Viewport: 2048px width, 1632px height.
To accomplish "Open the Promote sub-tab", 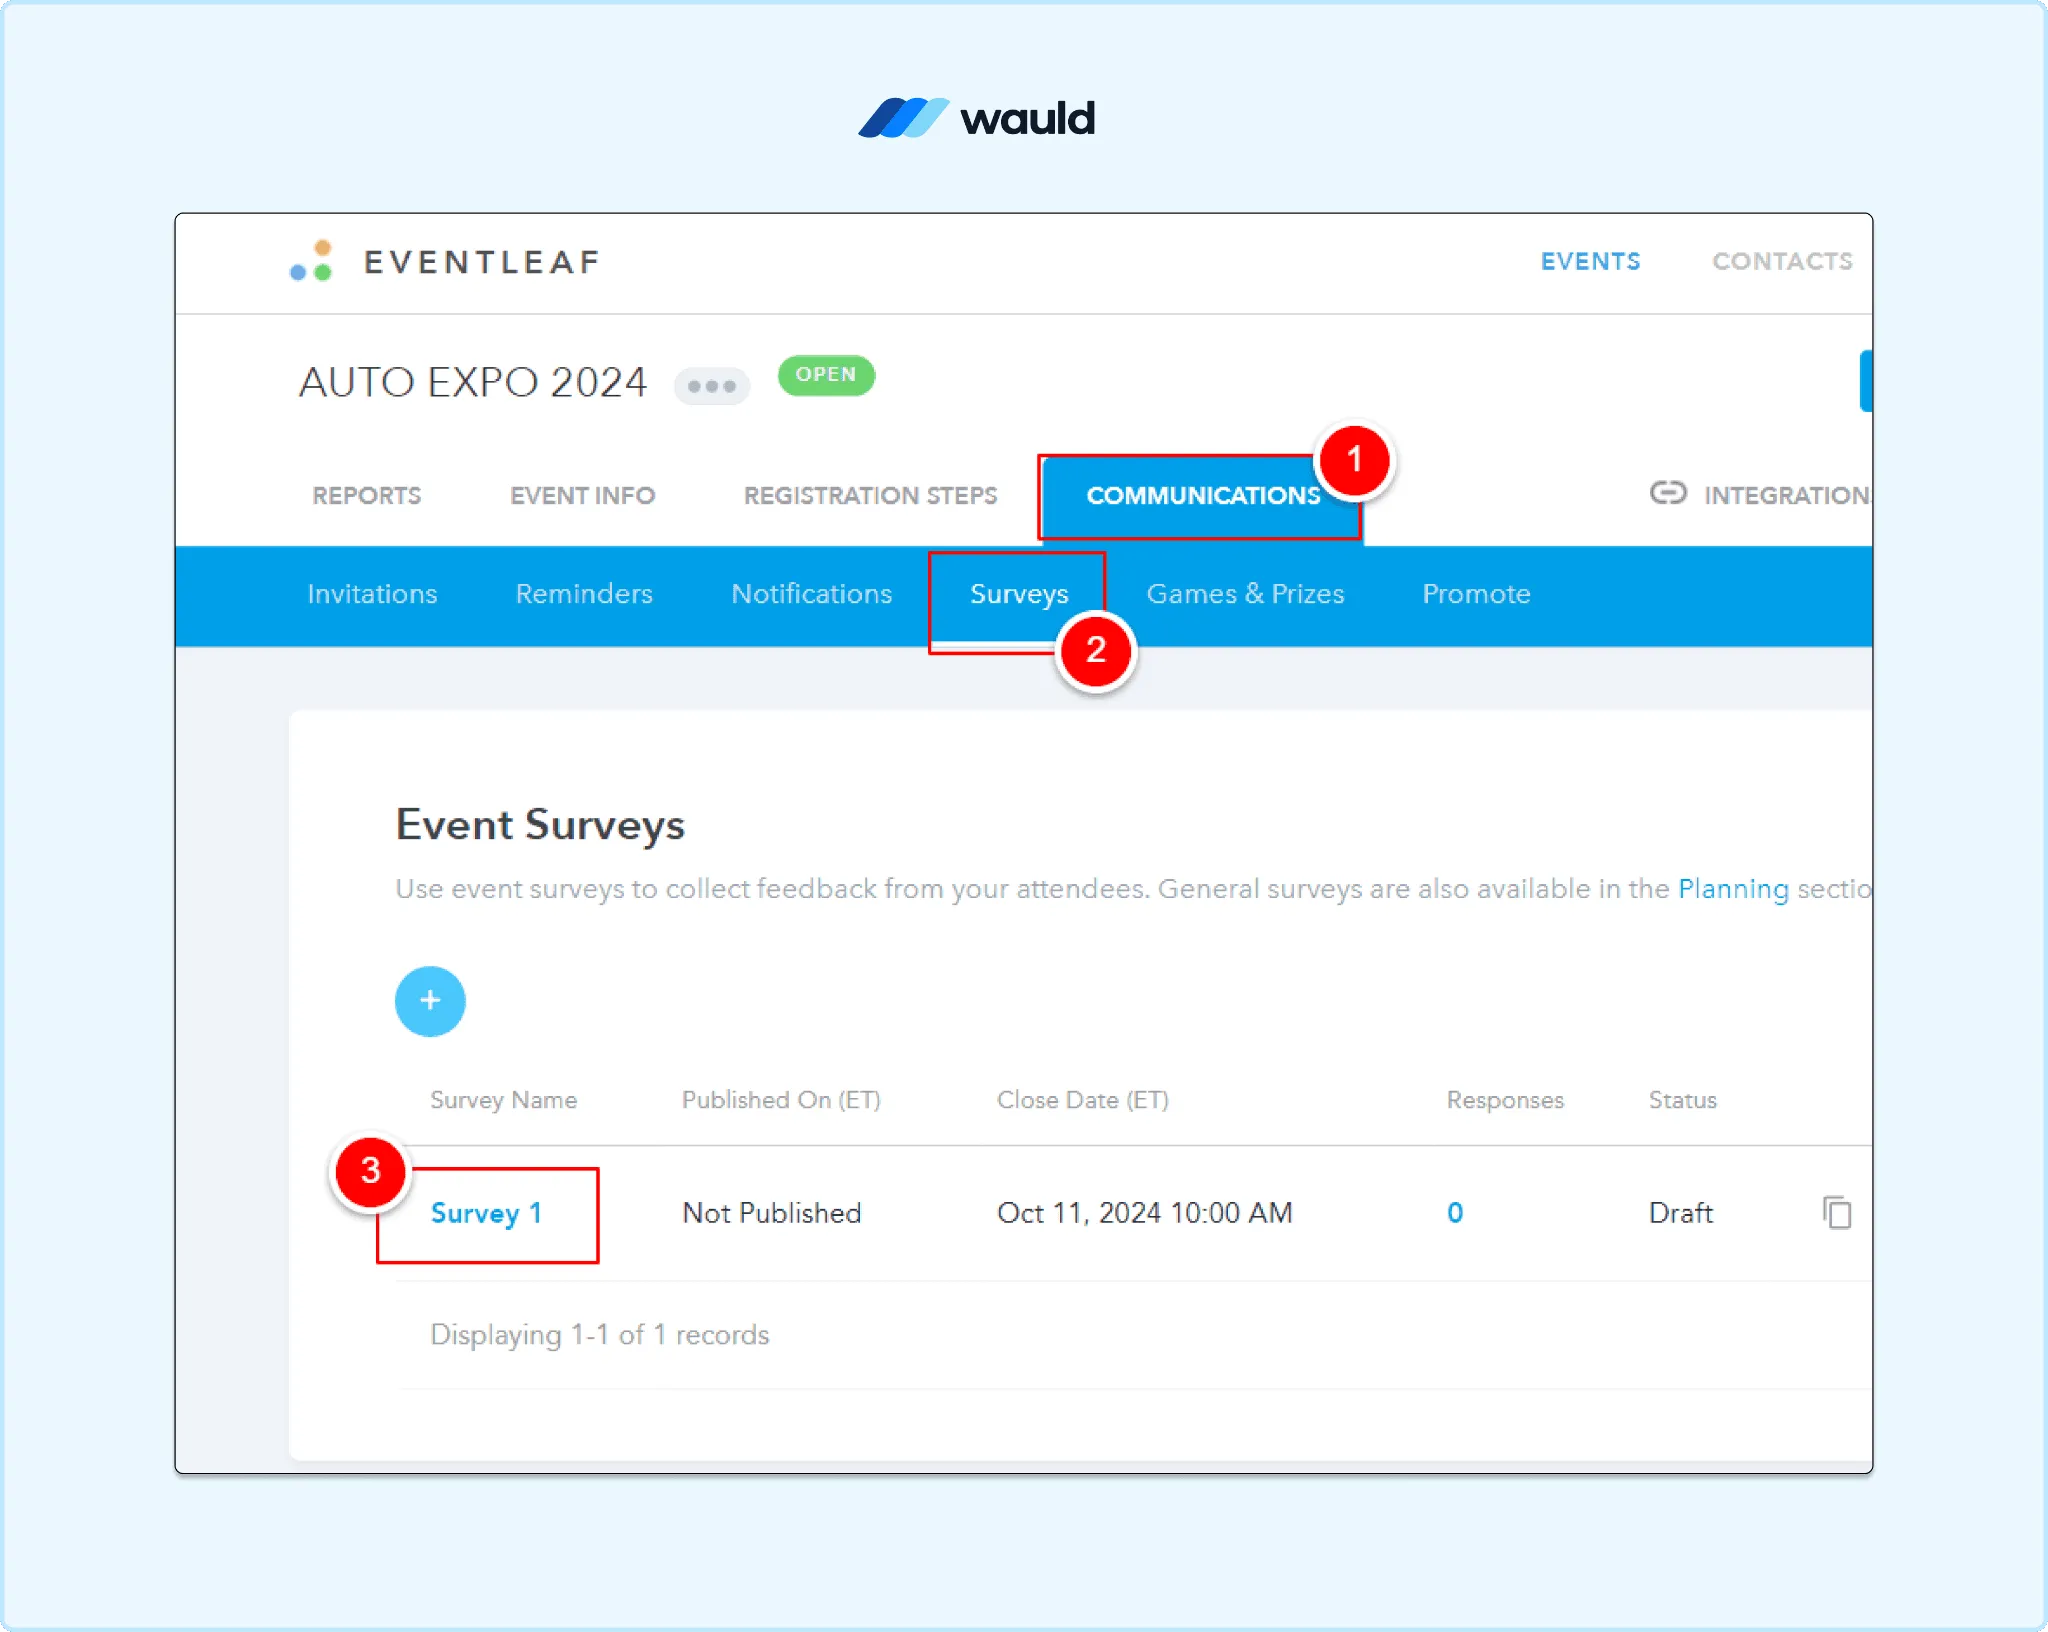I will 1476,594.
